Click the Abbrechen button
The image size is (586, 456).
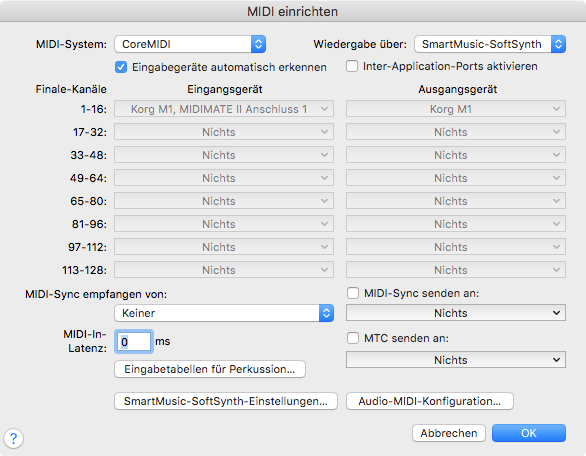point(449,433)
